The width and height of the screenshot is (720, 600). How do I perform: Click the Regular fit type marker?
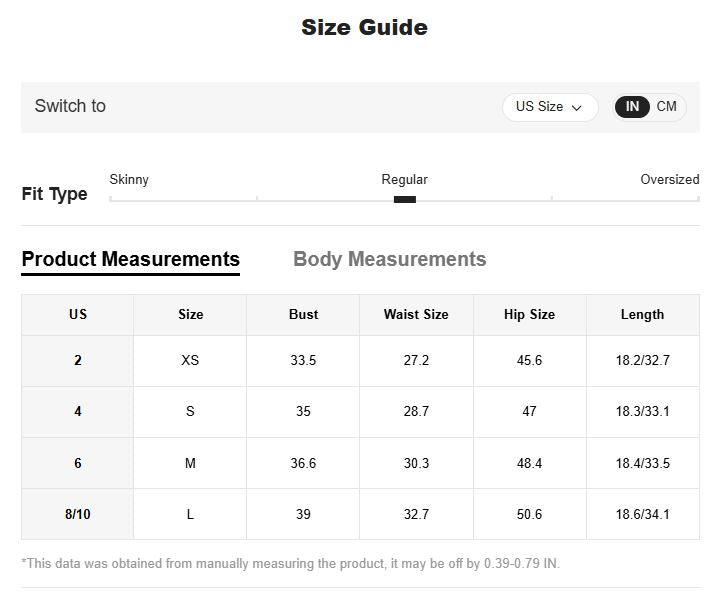click(x=404, y=199)
